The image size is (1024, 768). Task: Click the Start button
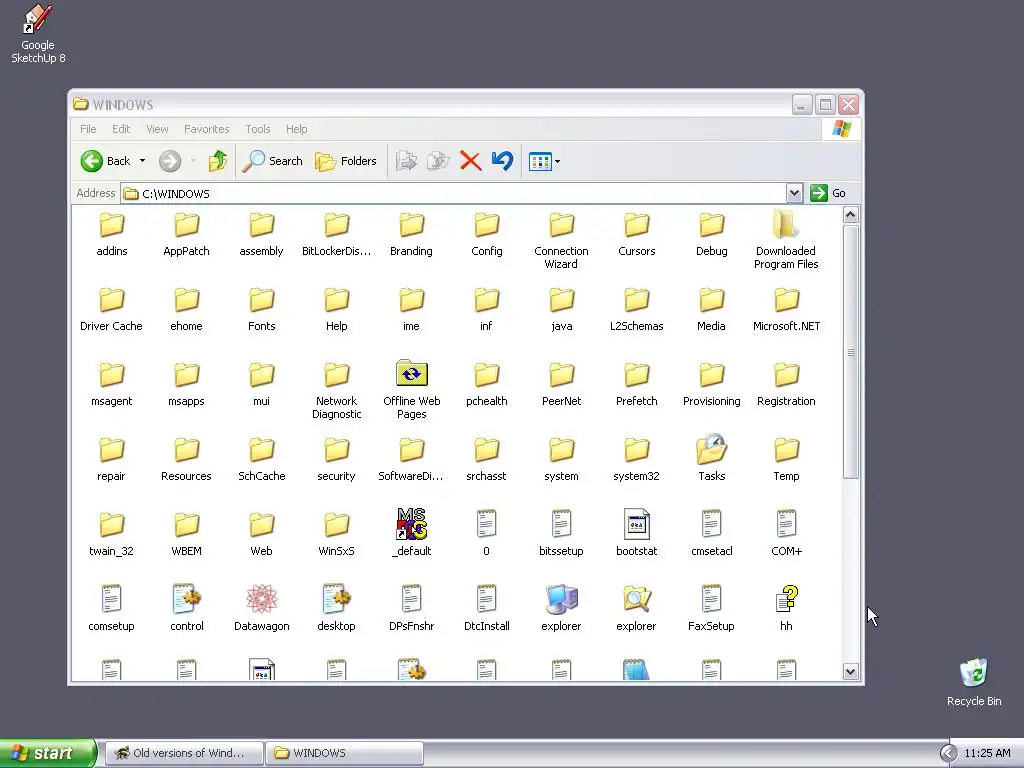point(48,754)
